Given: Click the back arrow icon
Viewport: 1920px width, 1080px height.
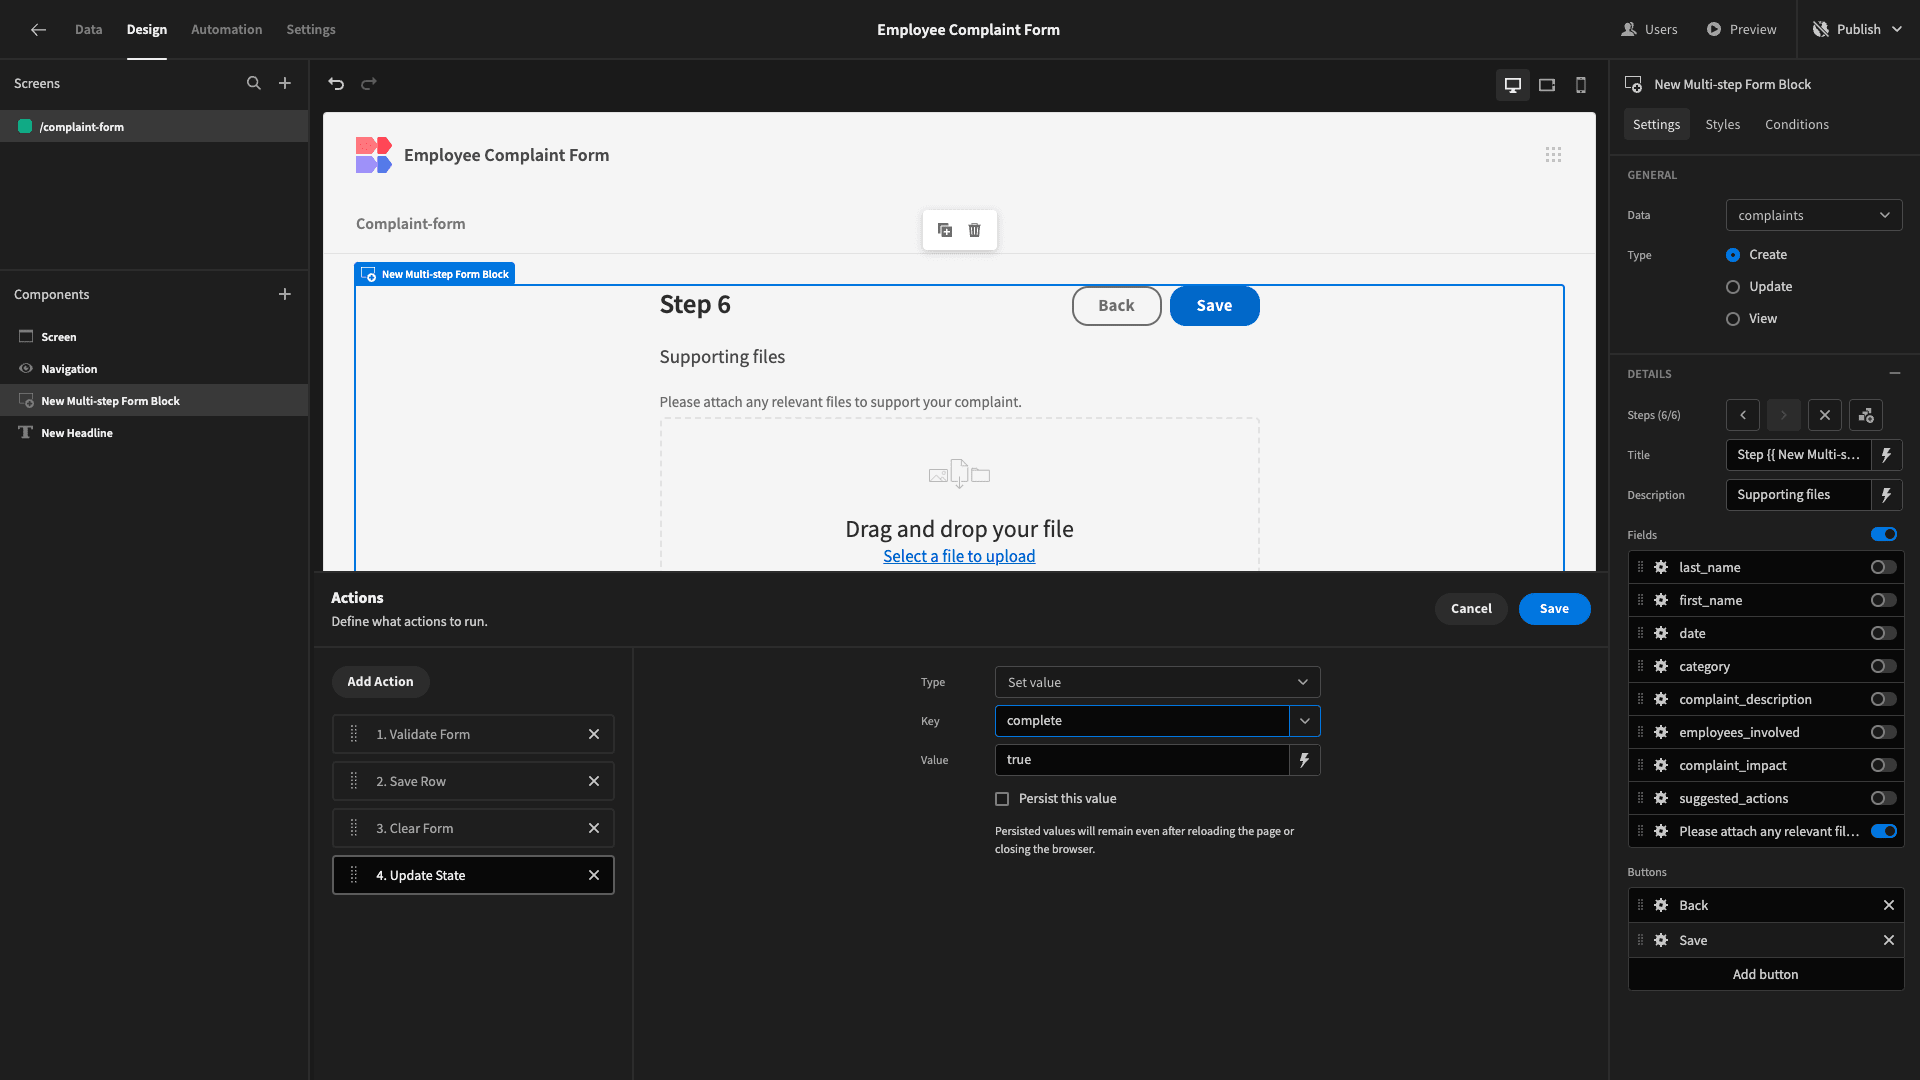Looking at the screenshot, I should (38, 30).
